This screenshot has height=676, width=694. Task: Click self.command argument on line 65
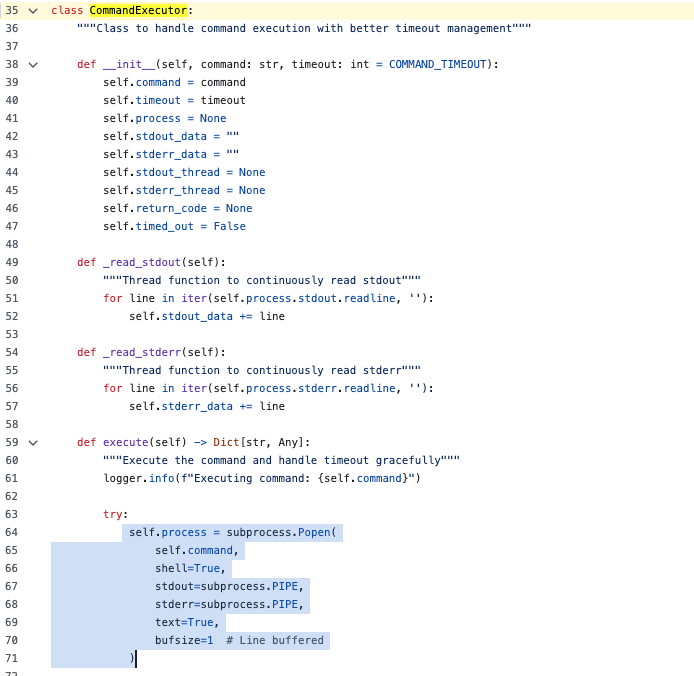pyautogui.click(x=194, y=550)
